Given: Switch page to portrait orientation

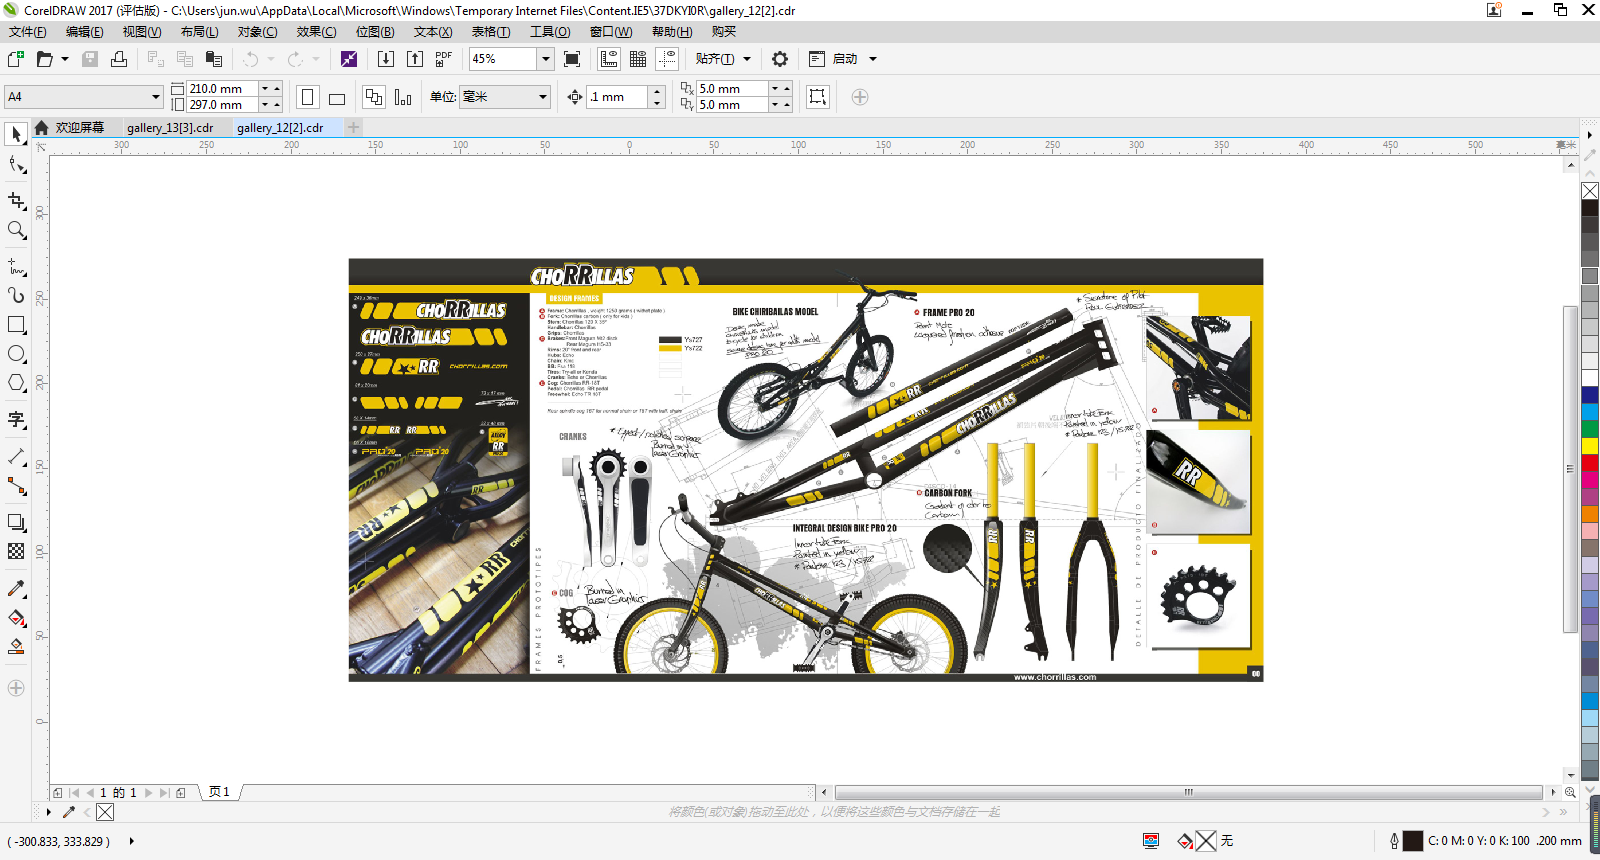Looking at the screenshot, I should [x=308, y=97].
